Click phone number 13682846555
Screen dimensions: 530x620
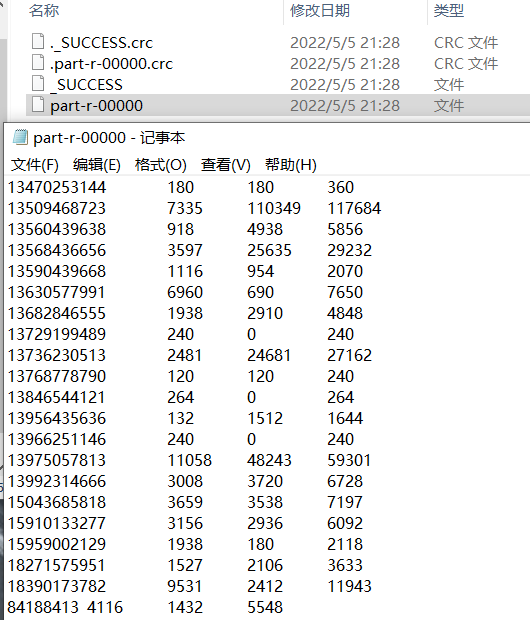57,313
